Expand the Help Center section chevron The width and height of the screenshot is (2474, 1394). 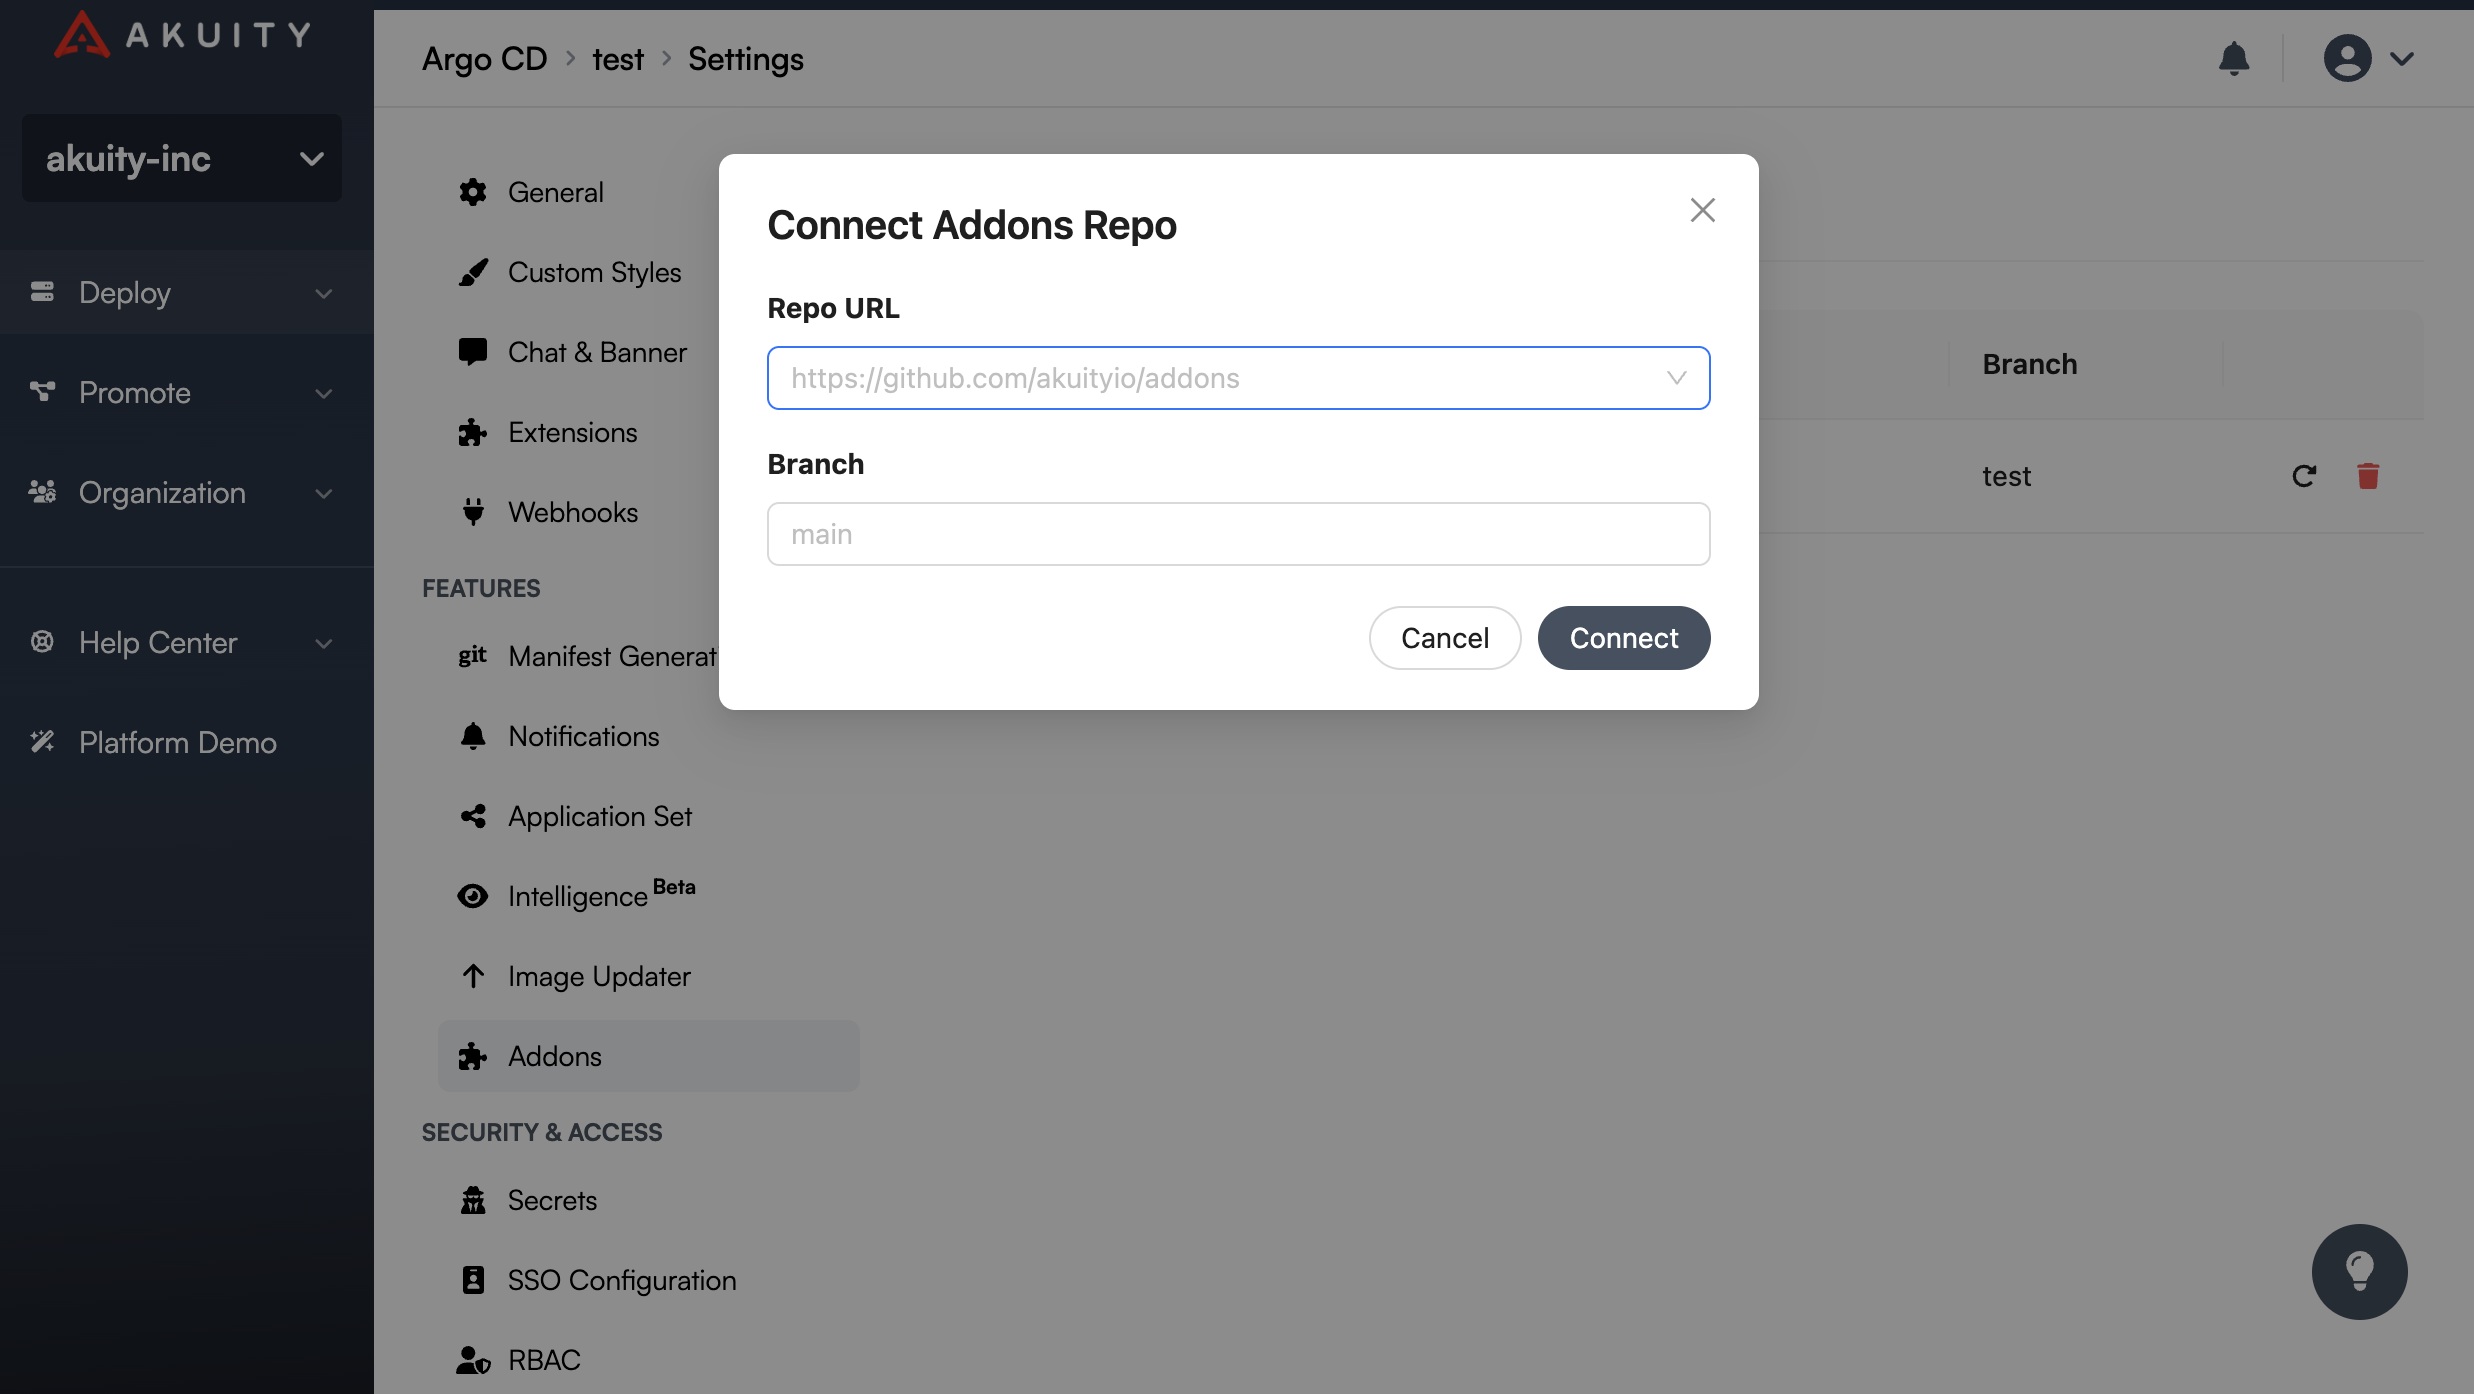click(324, 643)
